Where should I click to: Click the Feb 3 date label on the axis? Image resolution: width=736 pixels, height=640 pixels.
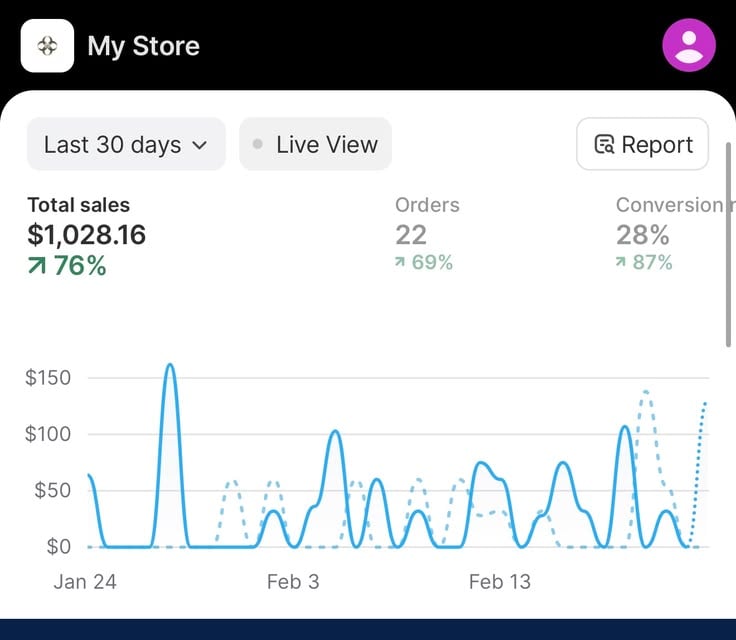pos(293,582)
